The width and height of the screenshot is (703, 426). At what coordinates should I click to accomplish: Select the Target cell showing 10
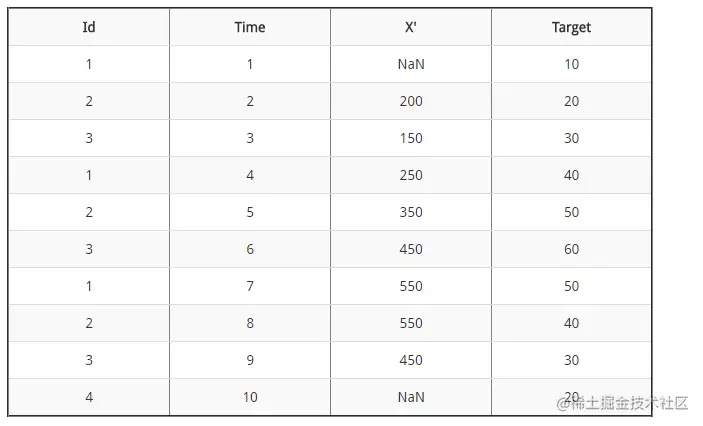571,64
